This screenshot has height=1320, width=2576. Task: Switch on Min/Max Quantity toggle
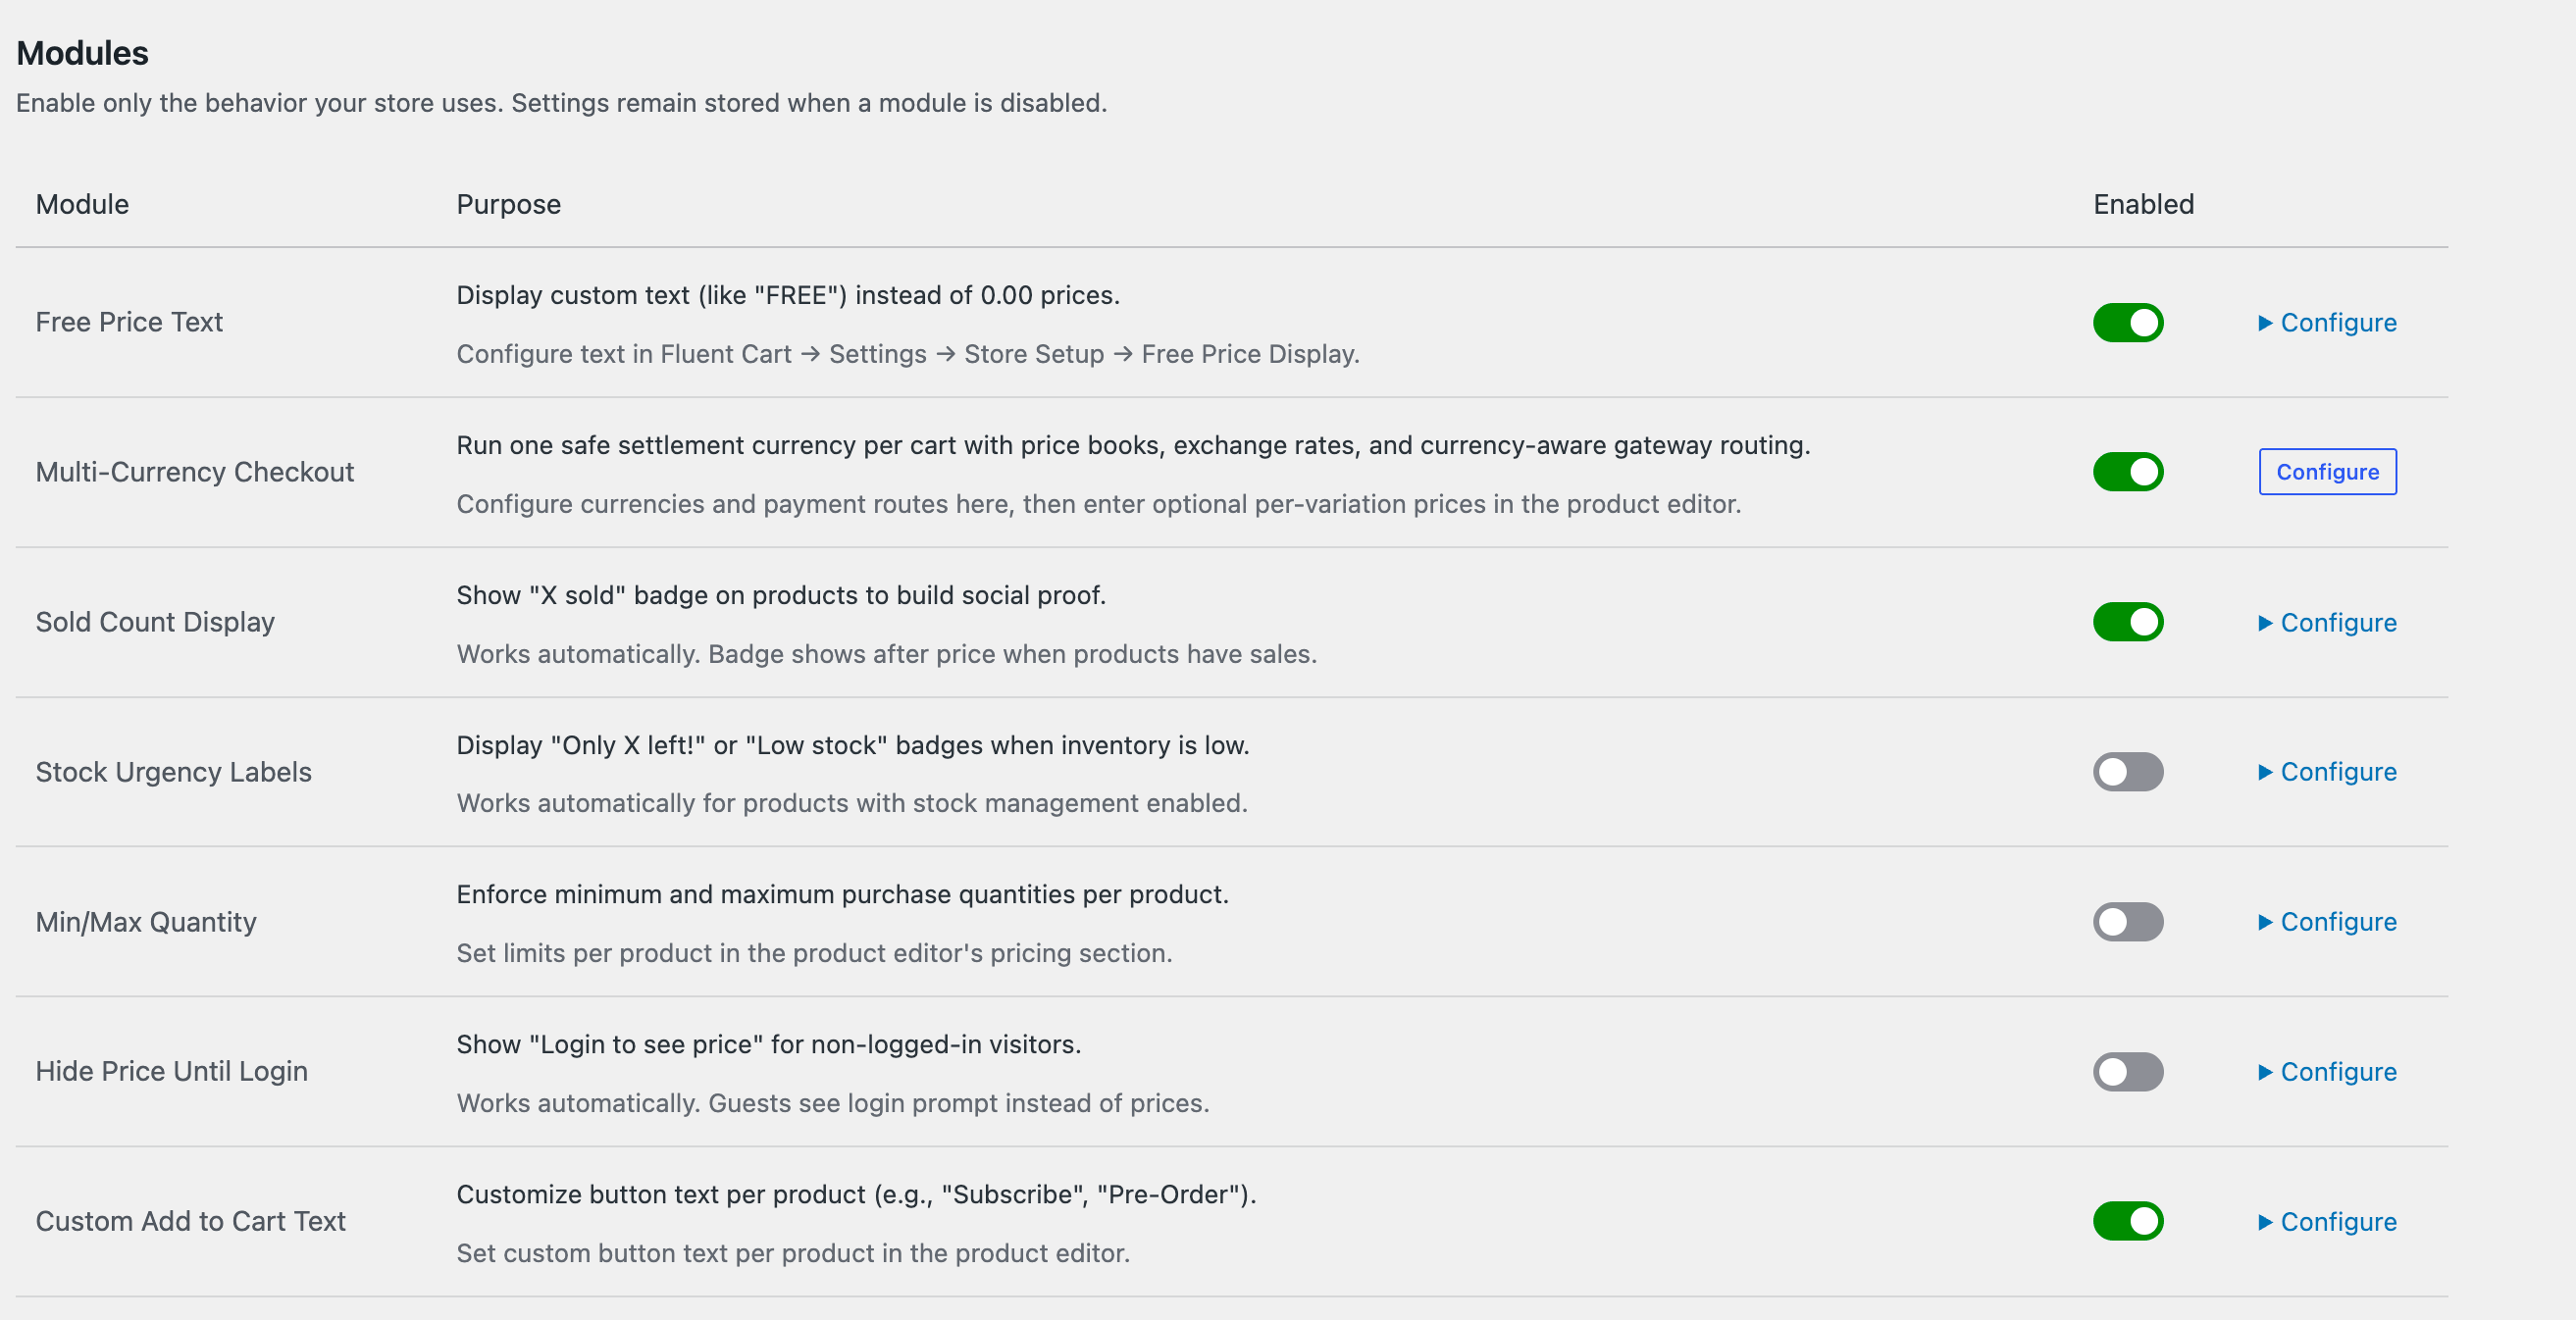coord(2128,922)
